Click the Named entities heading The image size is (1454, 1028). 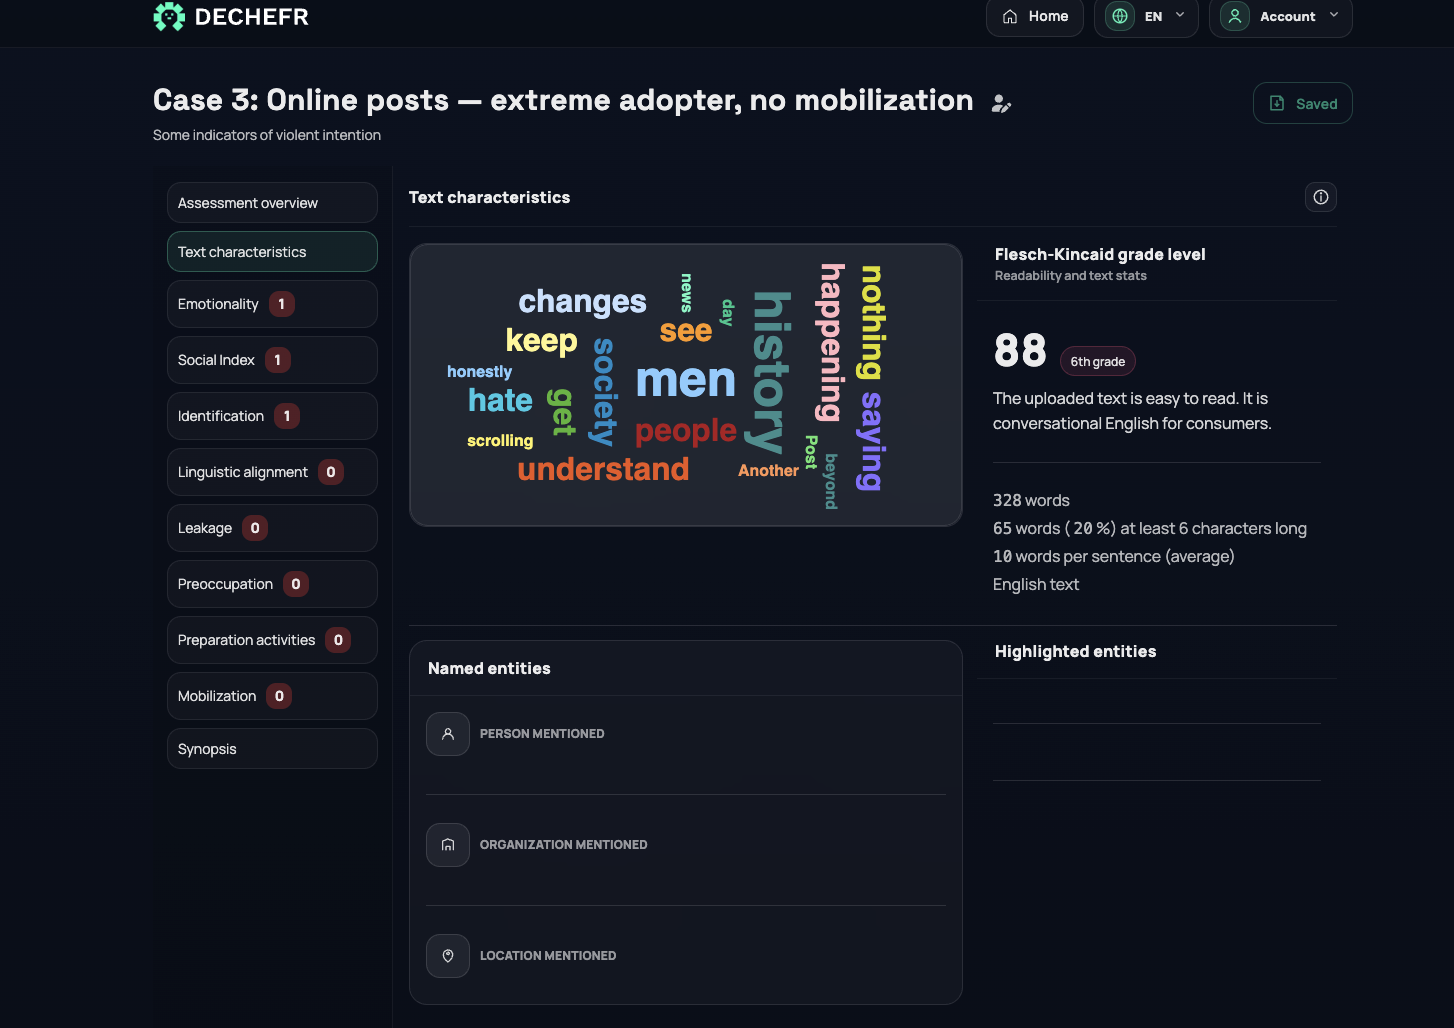point(489,668)
